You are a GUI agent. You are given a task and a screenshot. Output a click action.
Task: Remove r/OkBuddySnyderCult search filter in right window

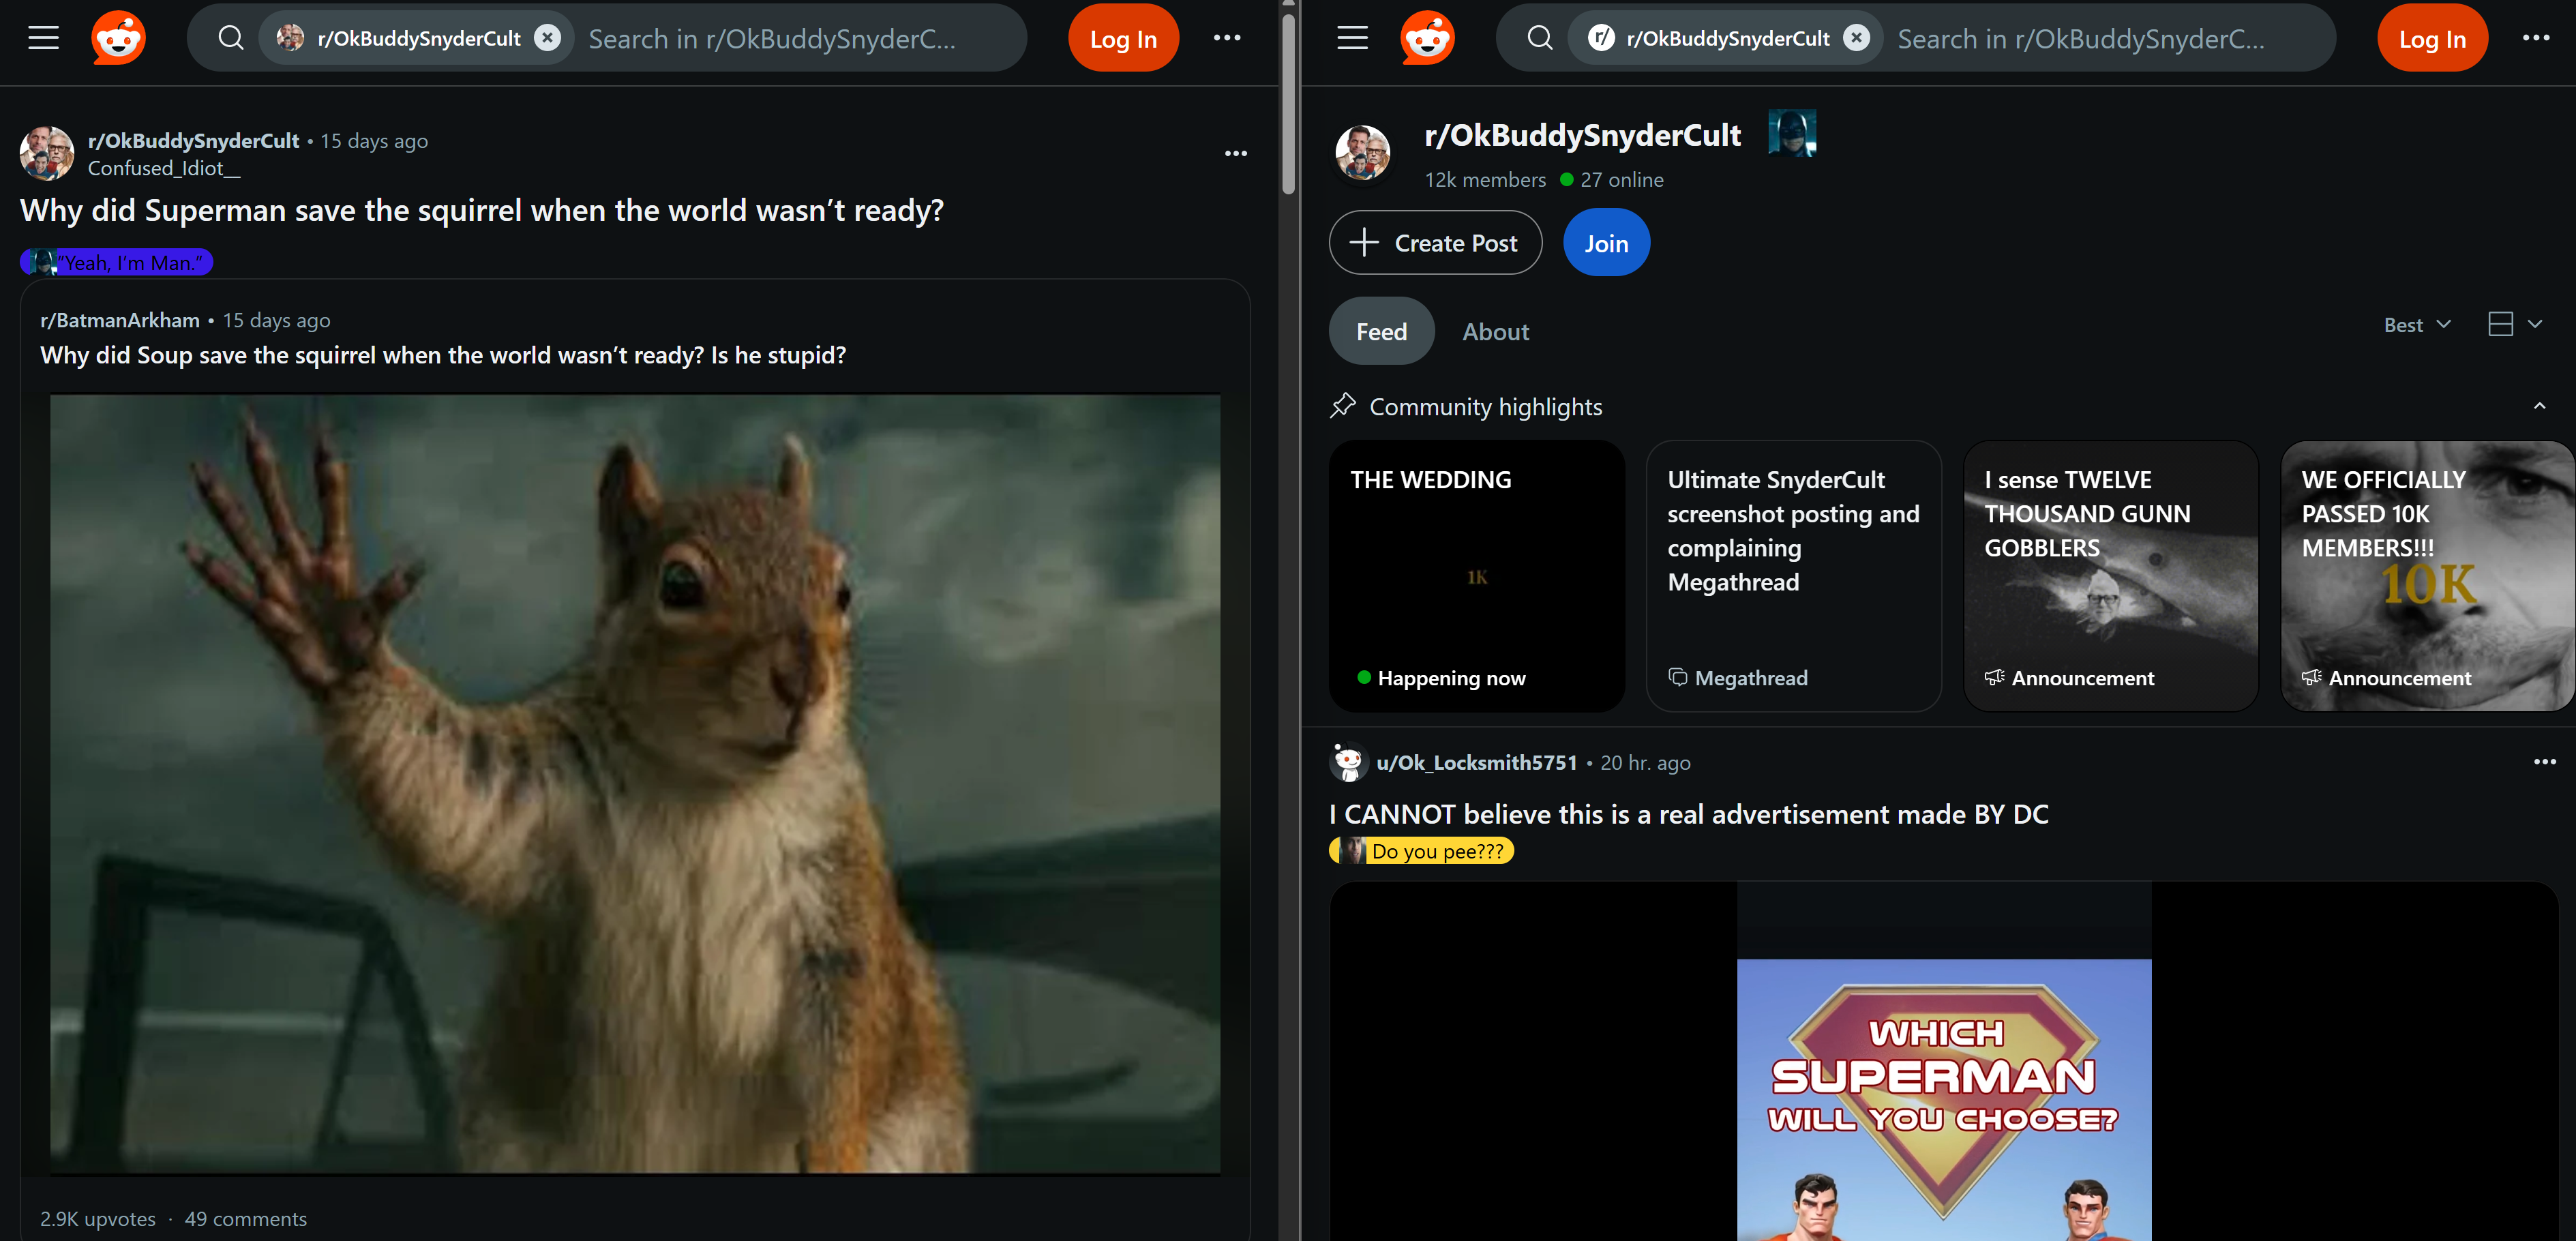point(1856,38)
